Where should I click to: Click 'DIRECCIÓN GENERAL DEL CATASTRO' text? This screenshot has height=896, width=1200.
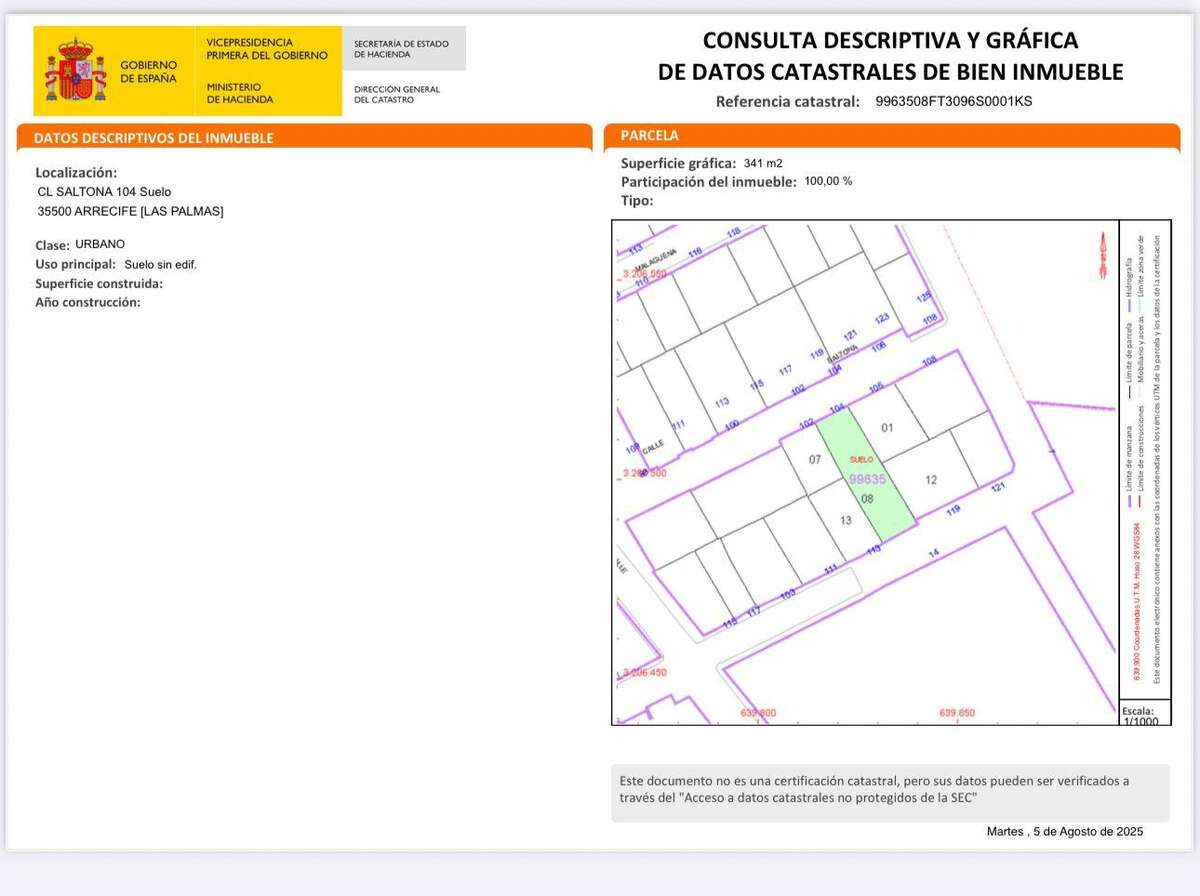397,94
